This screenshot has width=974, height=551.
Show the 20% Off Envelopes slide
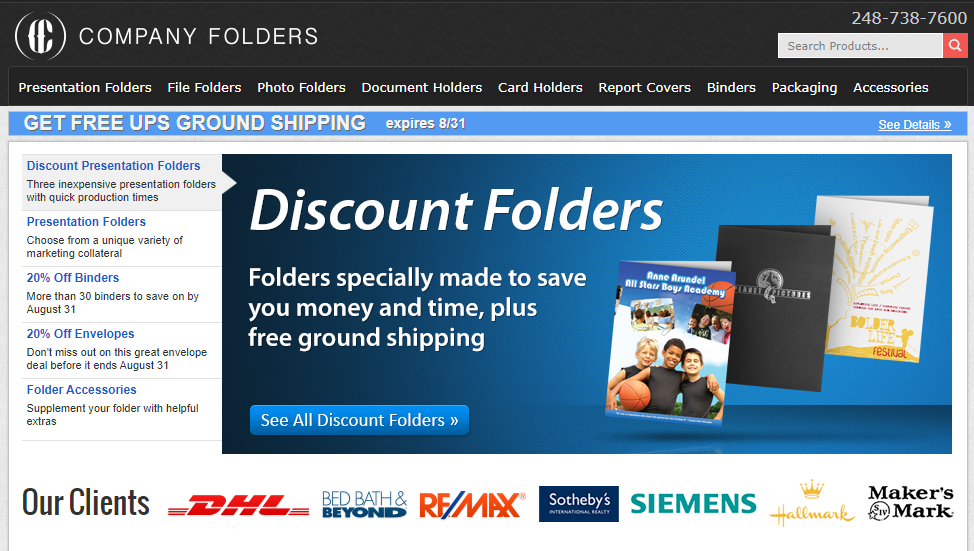click(x=80, y=334)
